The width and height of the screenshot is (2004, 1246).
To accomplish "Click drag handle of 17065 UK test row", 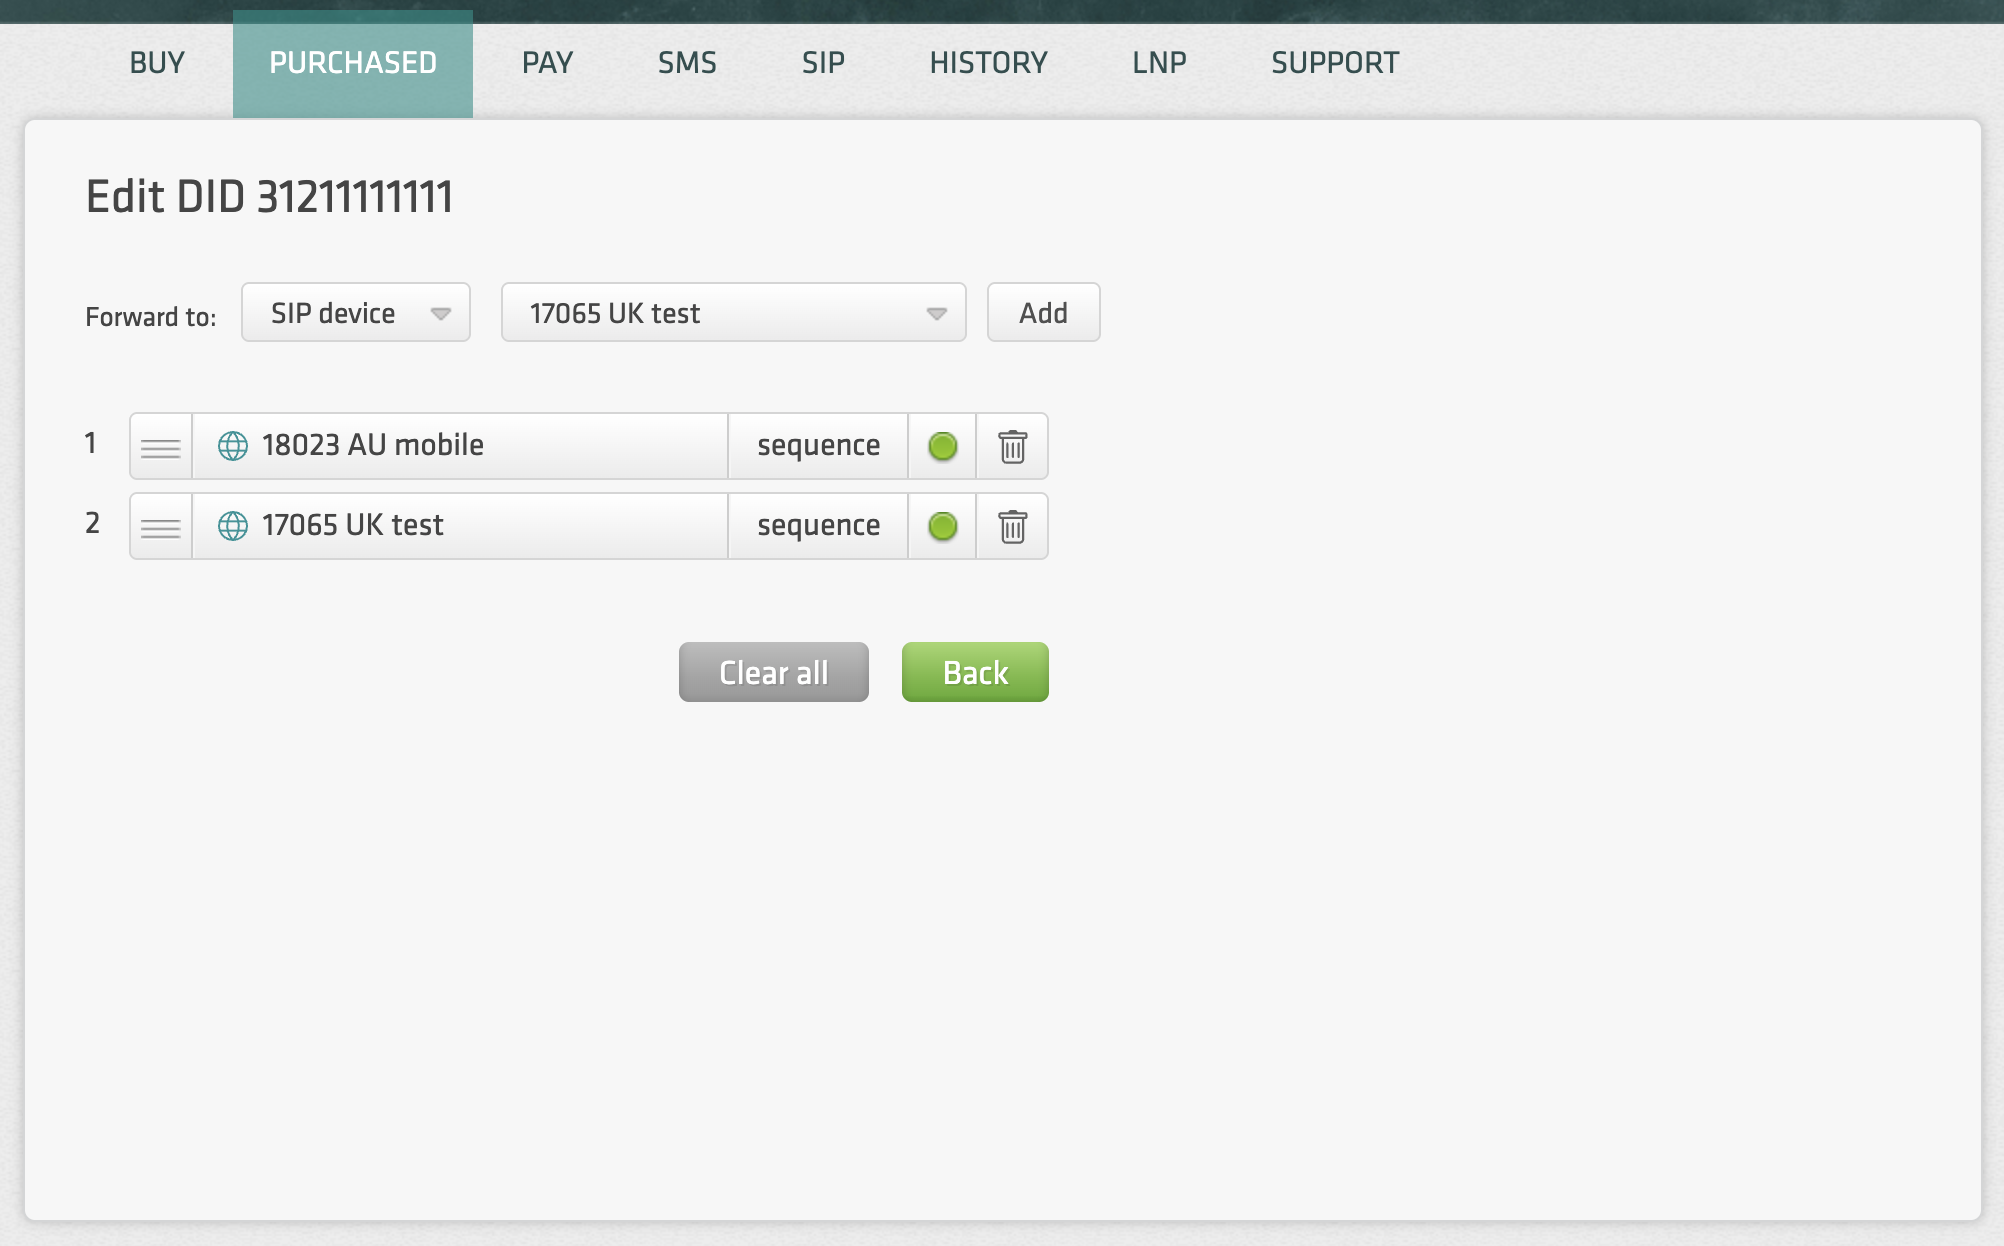I will click(160, 527).
